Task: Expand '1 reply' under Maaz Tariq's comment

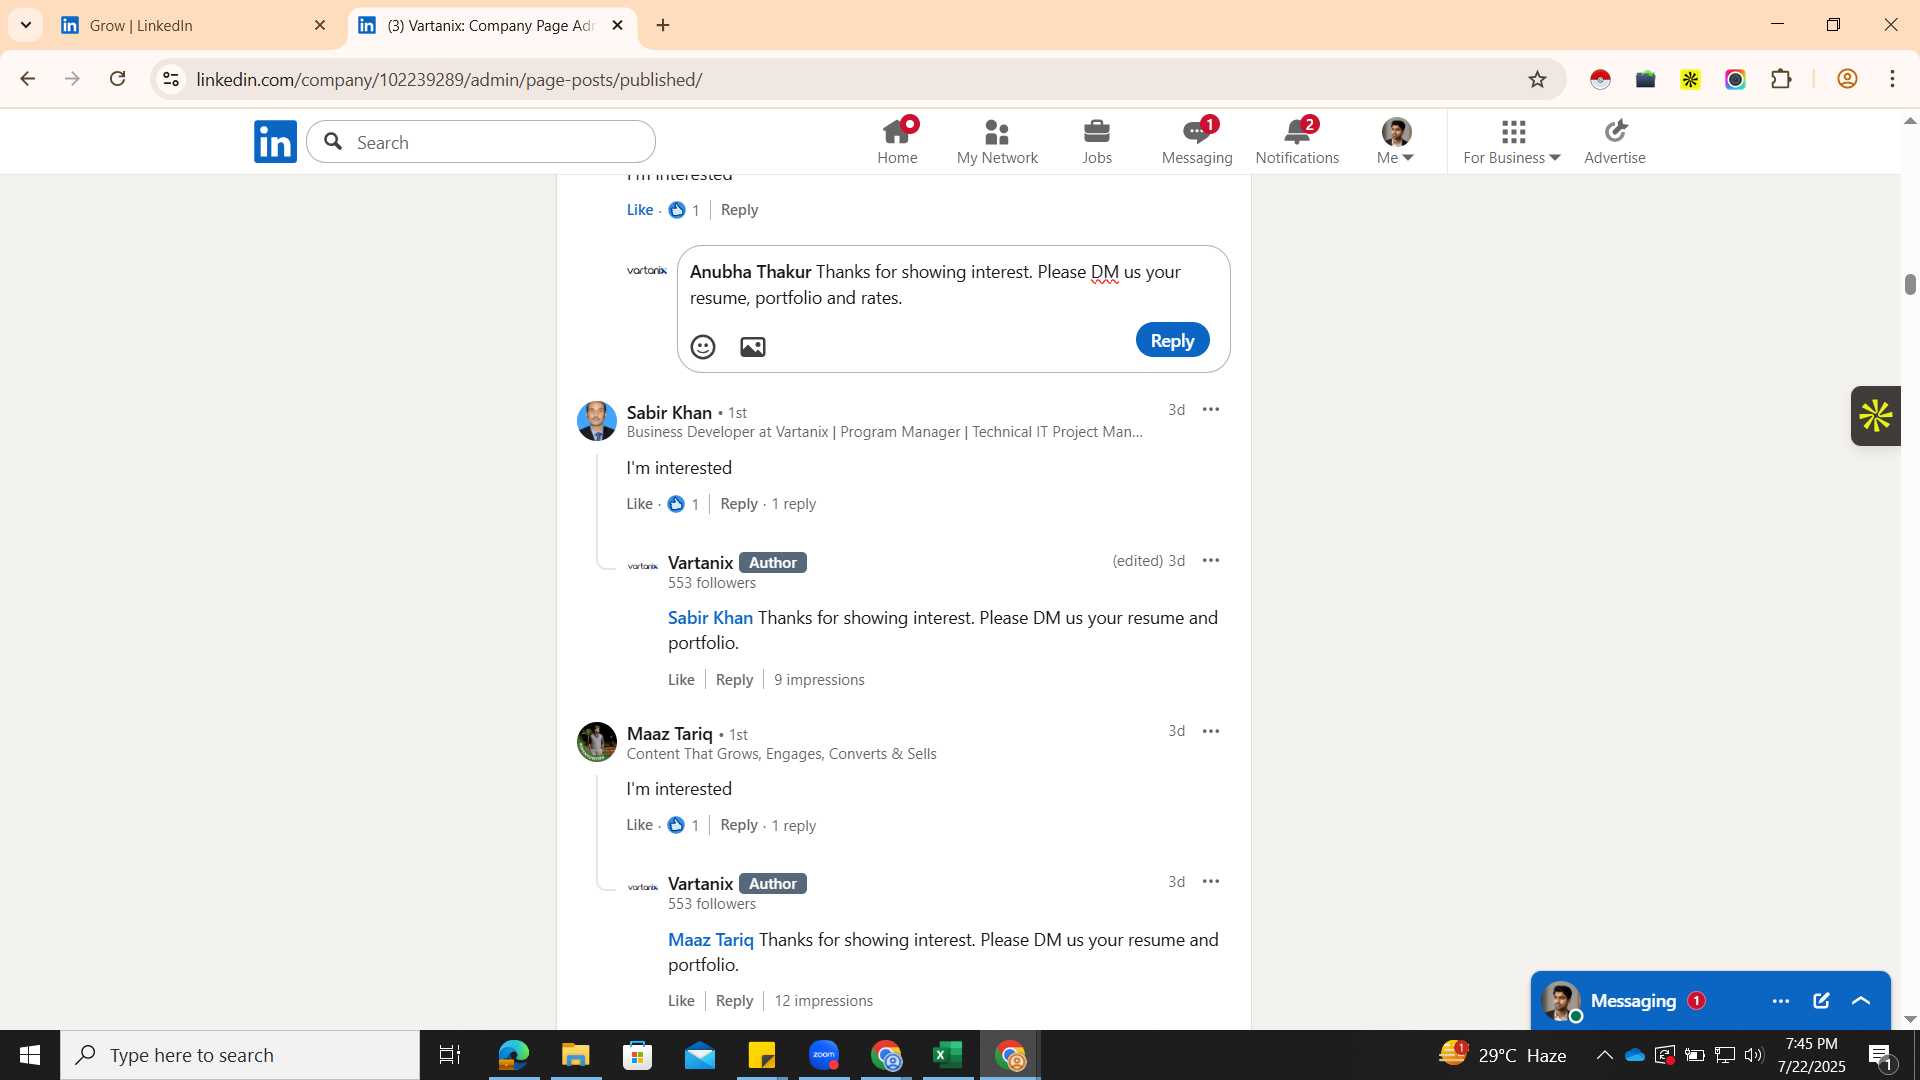Action: [x=794, y=826]
